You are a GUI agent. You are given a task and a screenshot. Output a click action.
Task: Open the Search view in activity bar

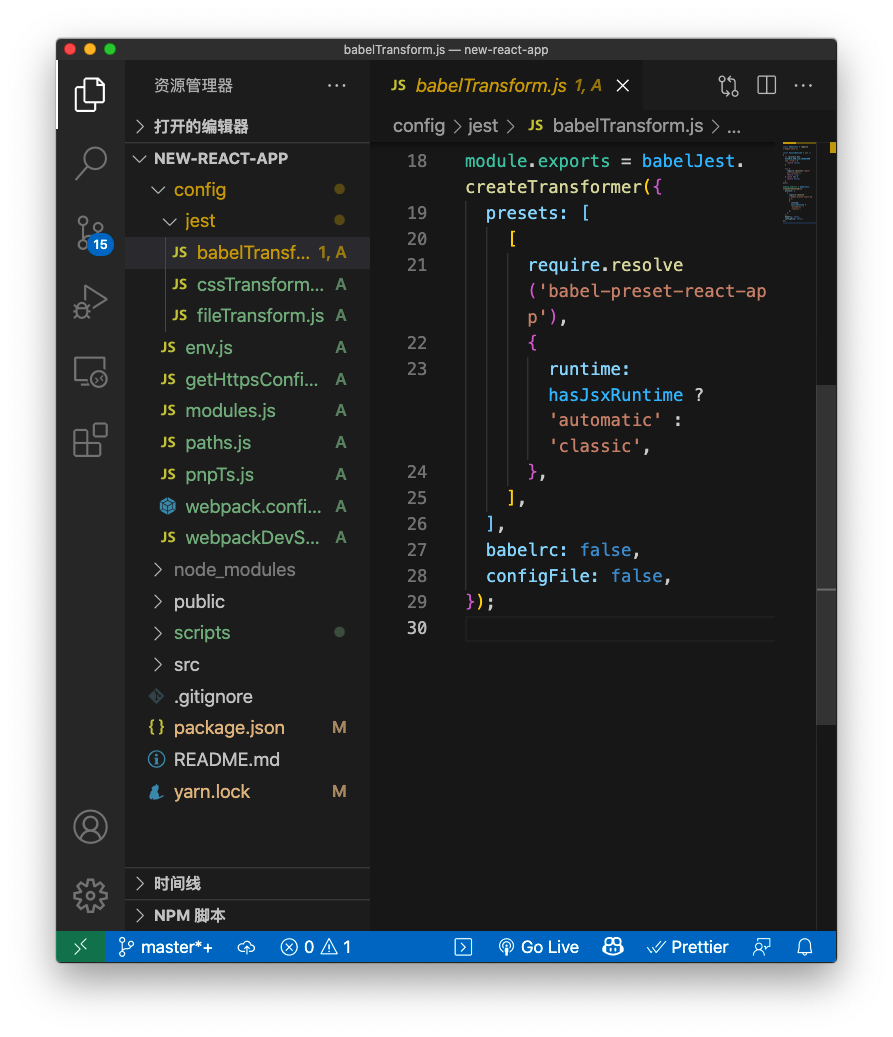pos(90,163)
